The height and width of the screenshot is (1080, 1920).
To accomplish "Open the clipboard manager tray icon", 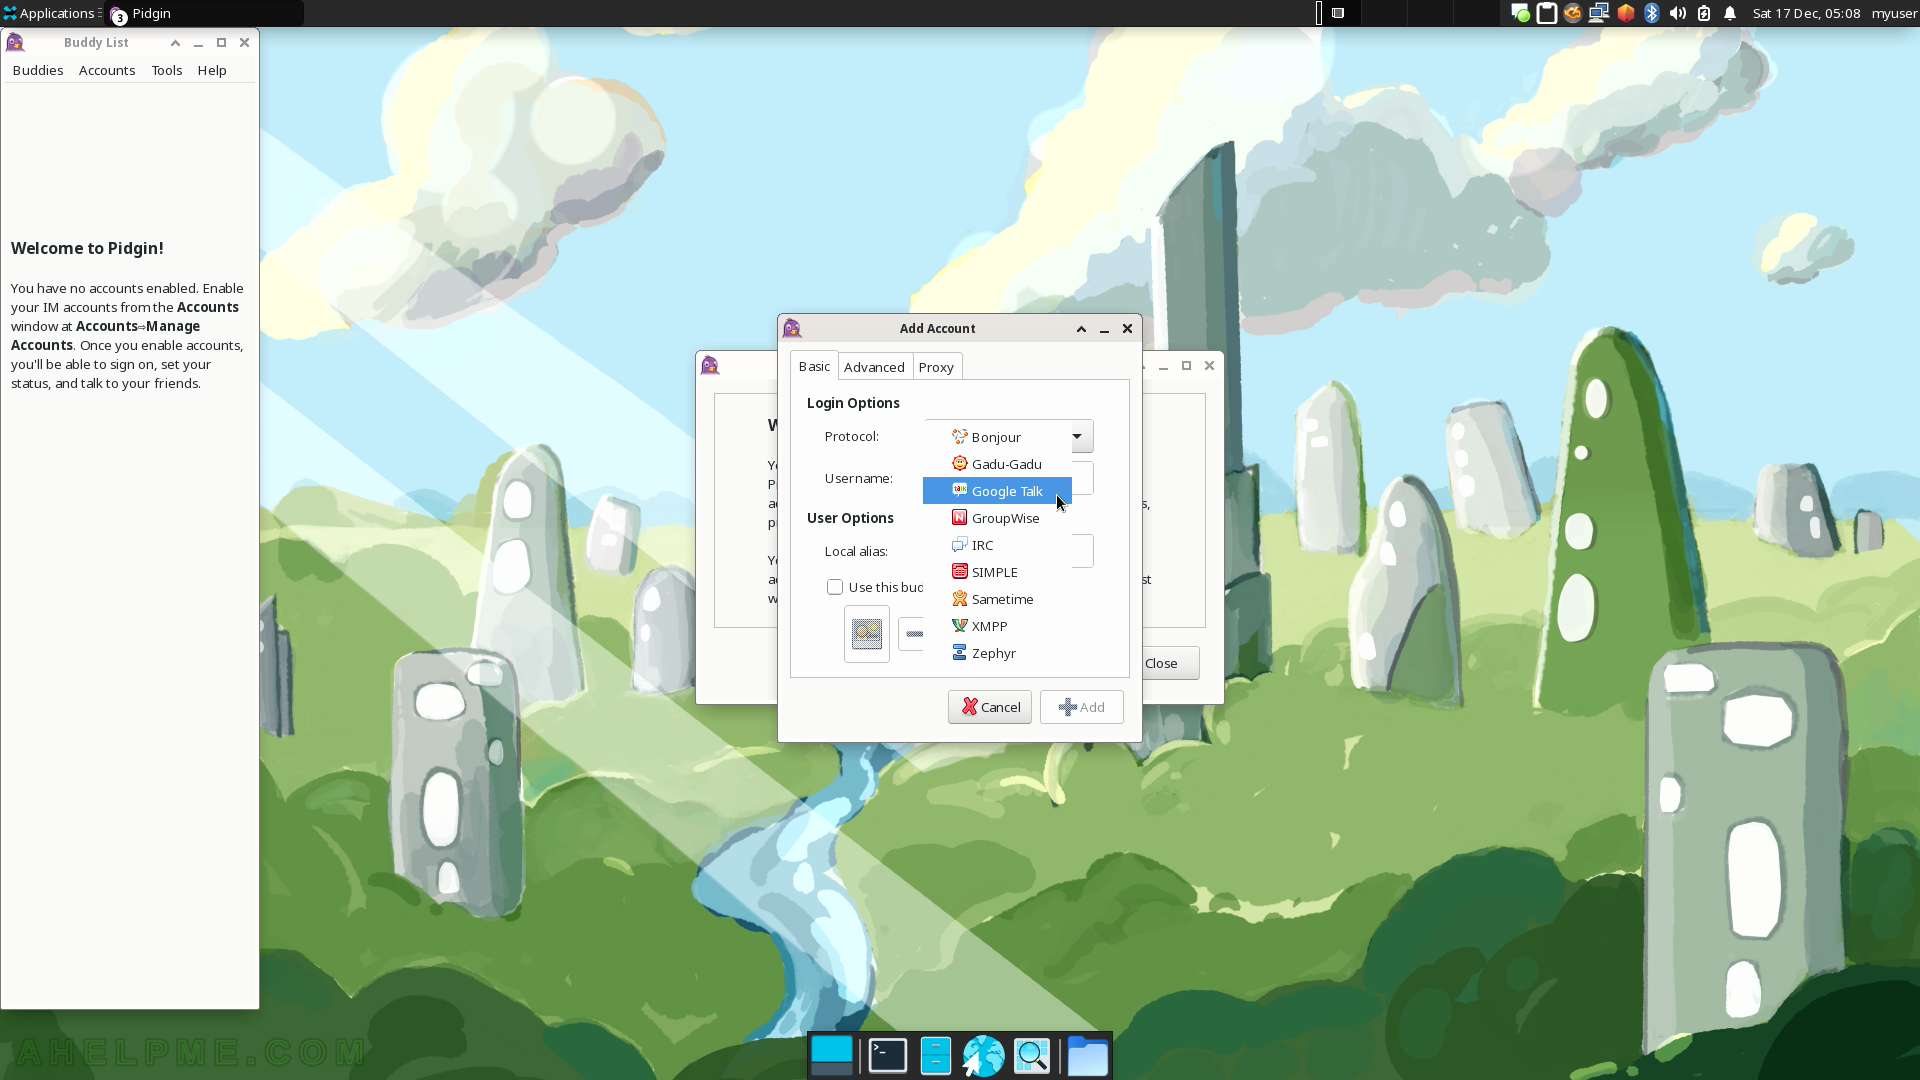I will point(1546,13).
